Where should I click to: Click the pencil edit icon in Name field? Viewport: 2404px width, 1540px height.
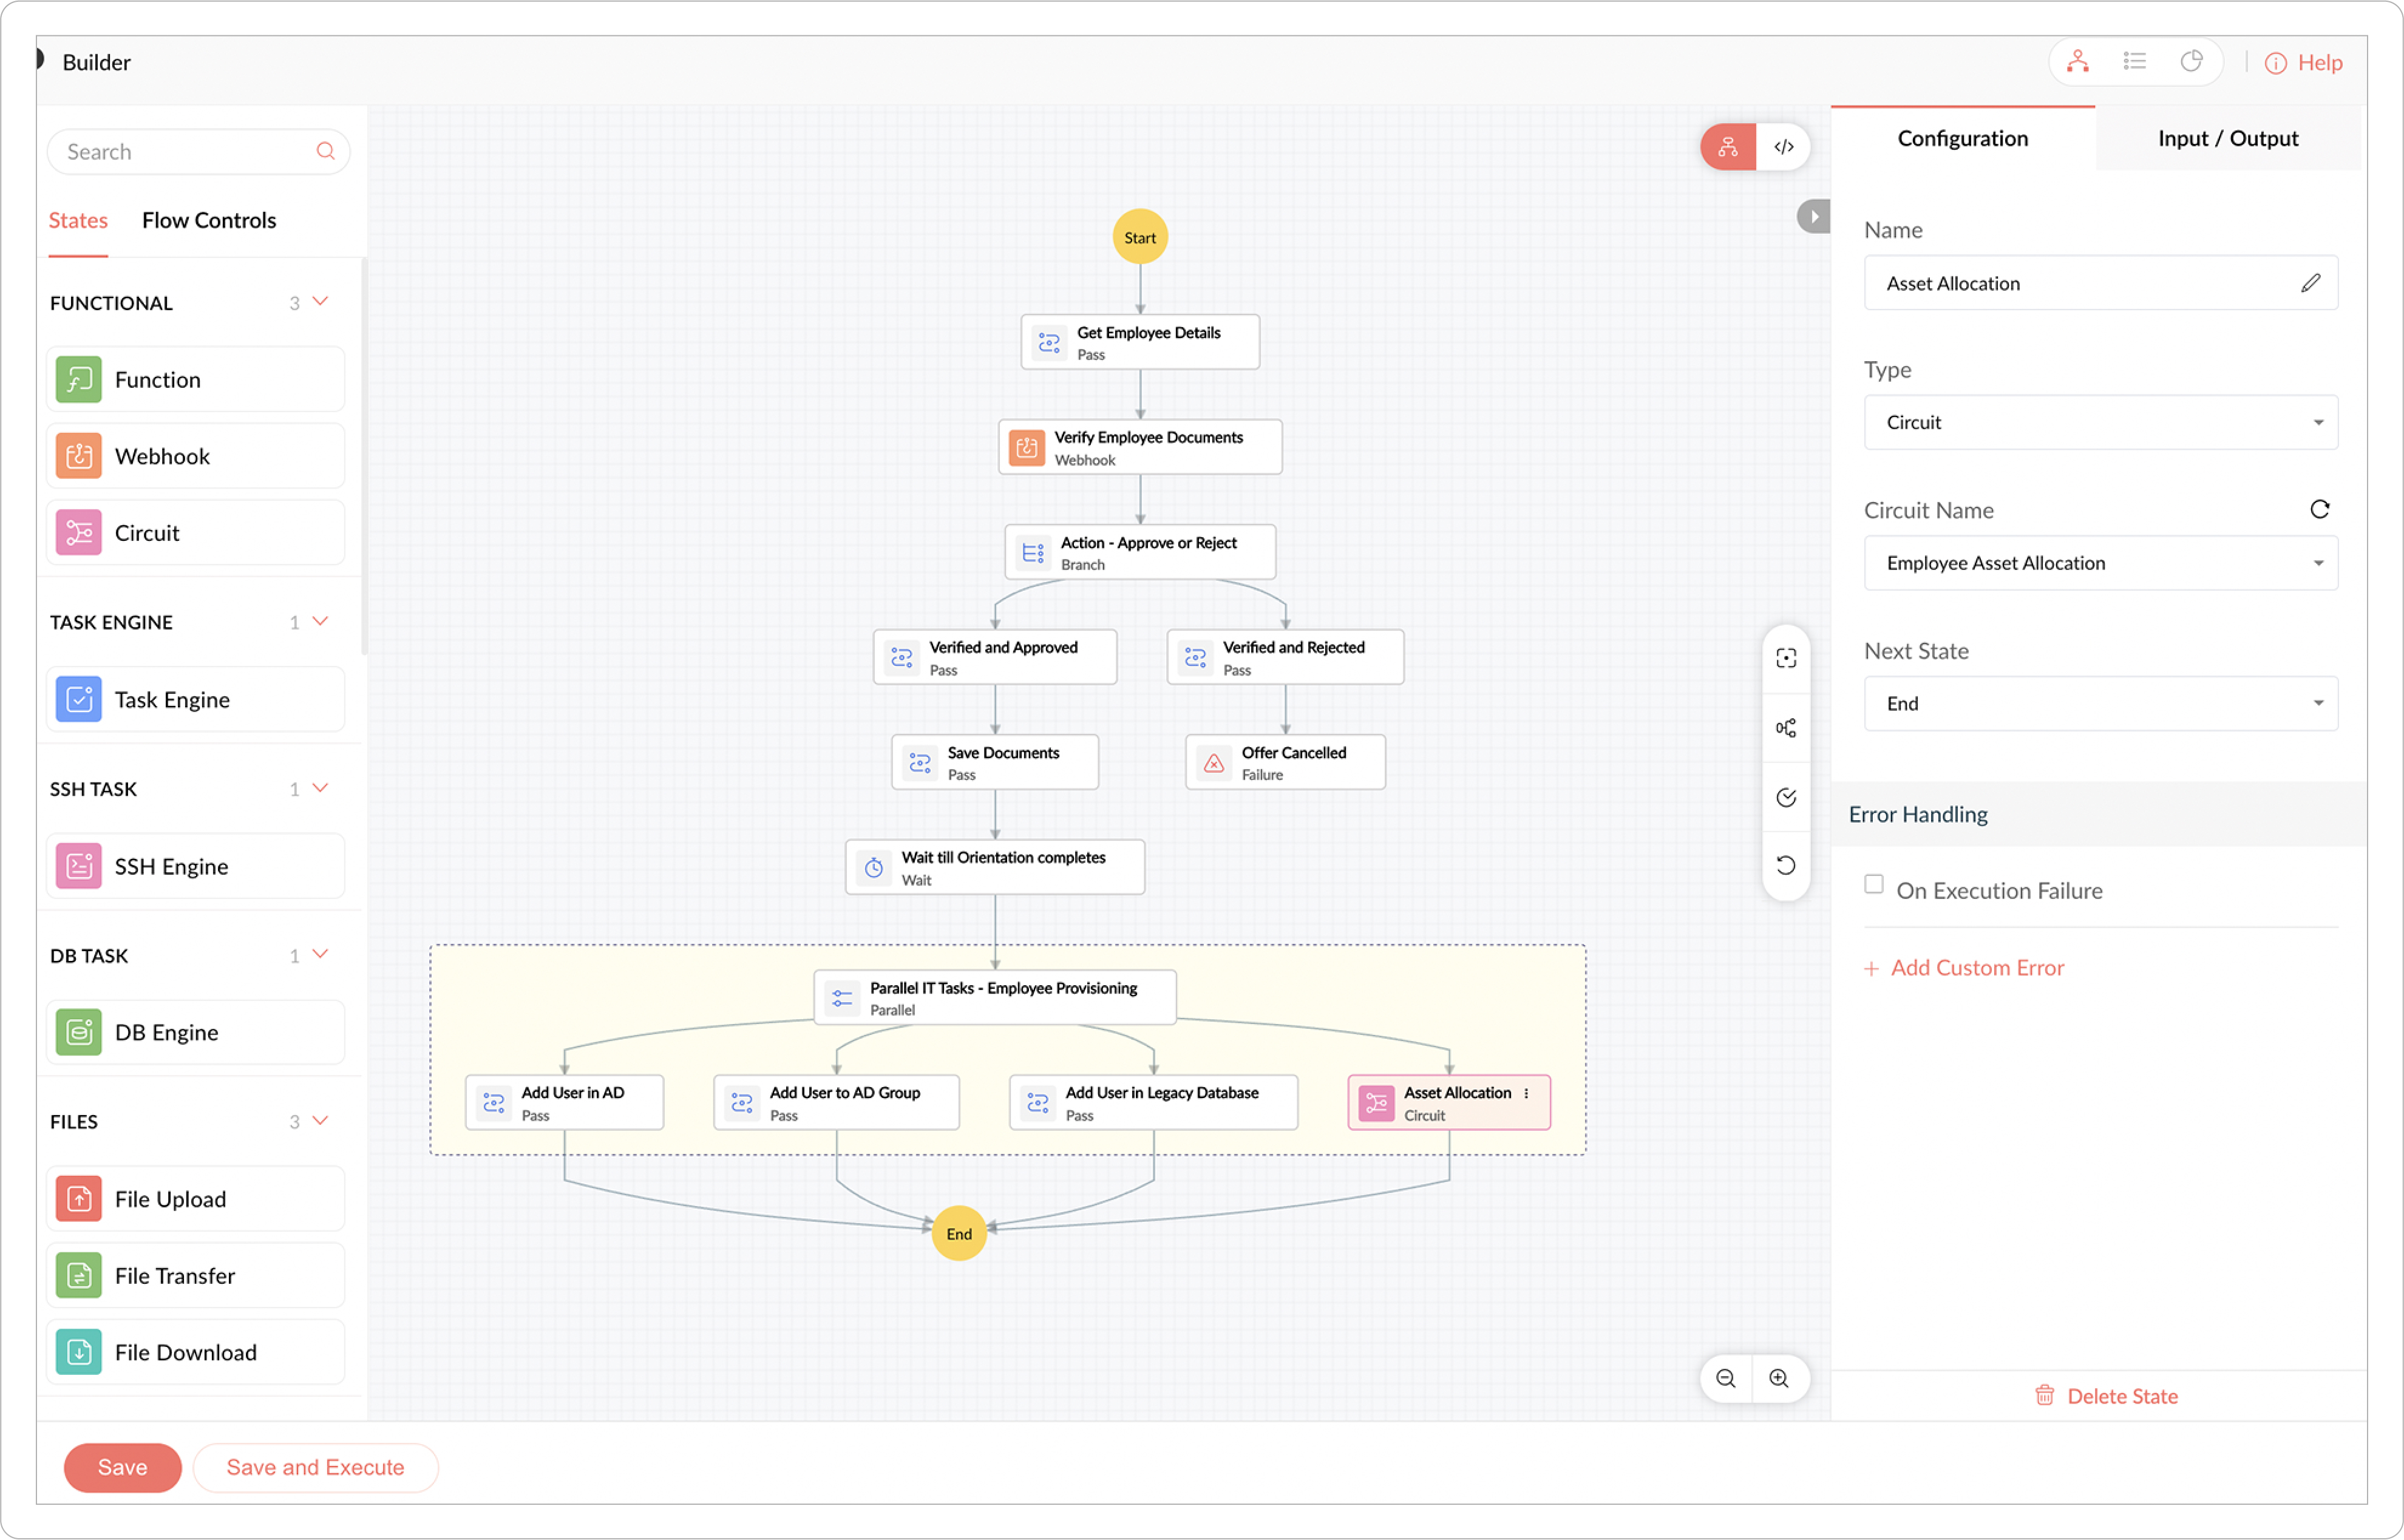pos(2310,283)
